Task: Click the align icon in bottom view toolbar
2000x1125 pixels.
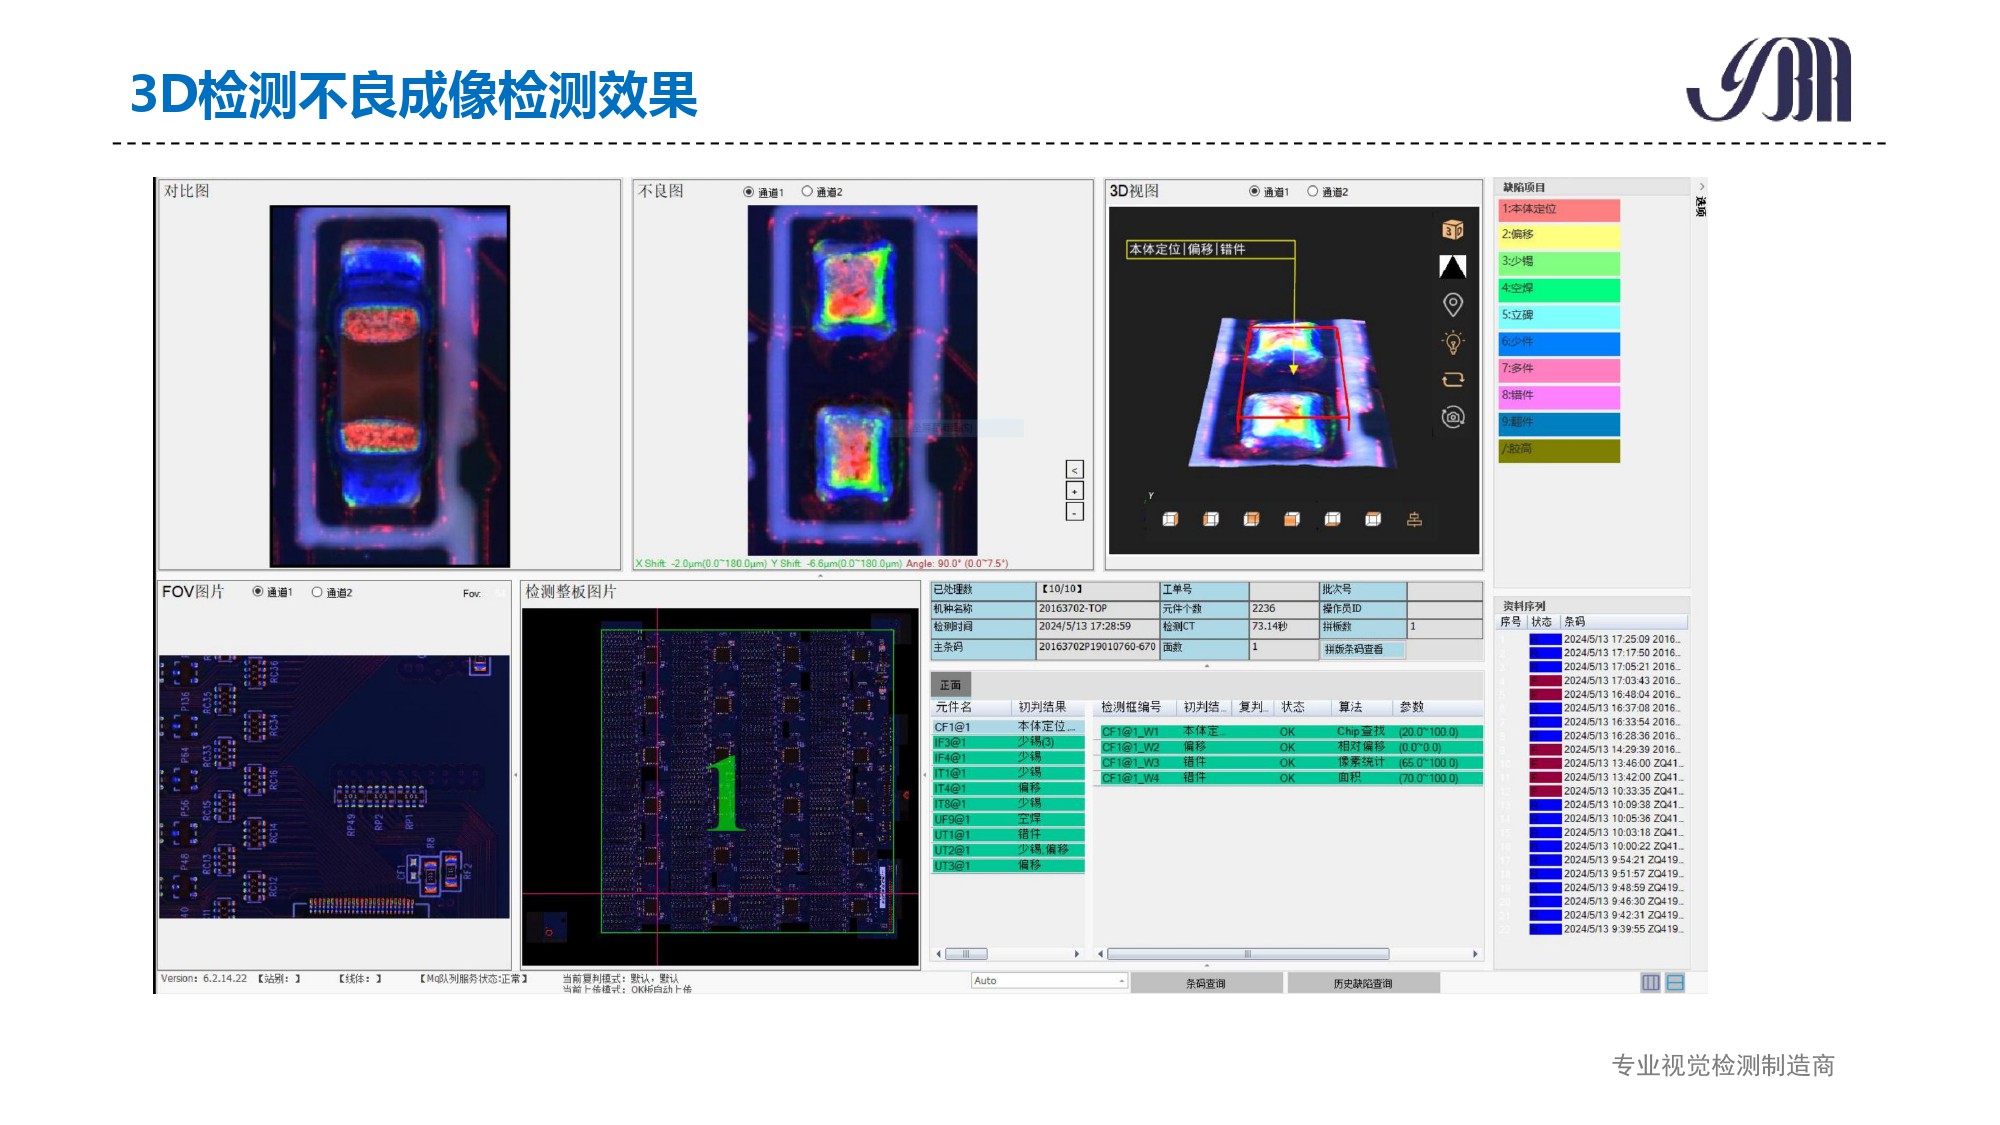Action: 1414,519
